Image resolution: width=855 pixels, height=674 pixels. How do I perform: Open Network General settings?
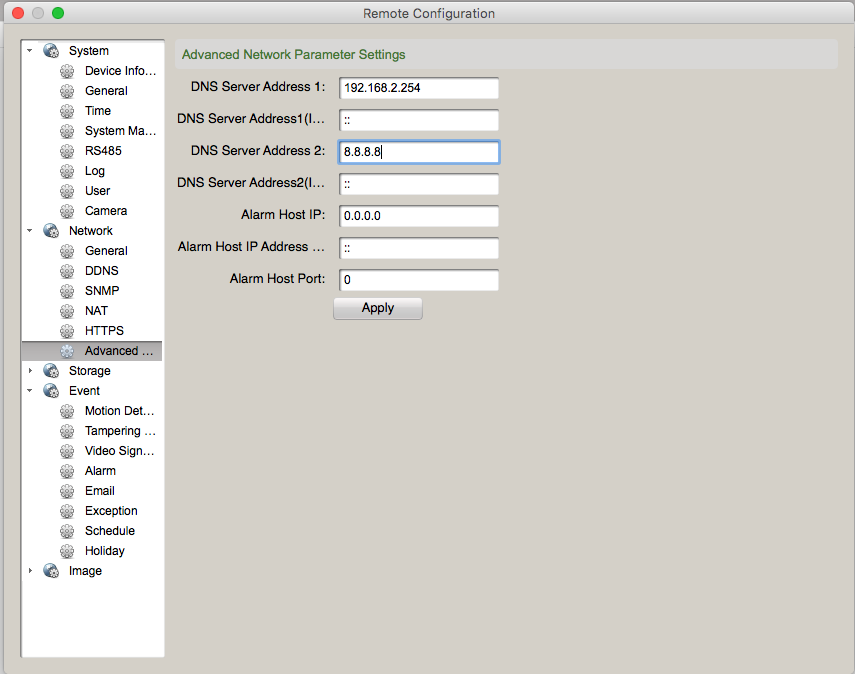point(106,251)
